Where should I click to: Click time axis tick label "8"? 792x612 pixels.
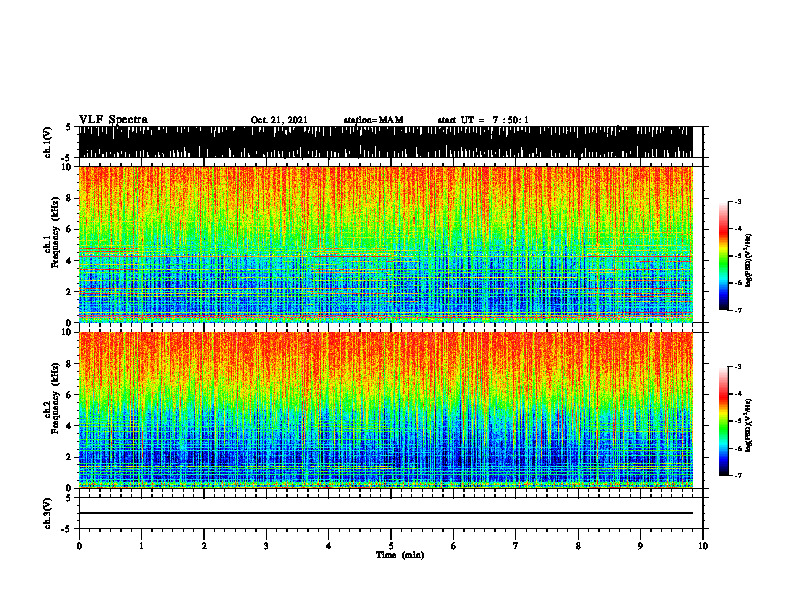[x=578, y=546]
